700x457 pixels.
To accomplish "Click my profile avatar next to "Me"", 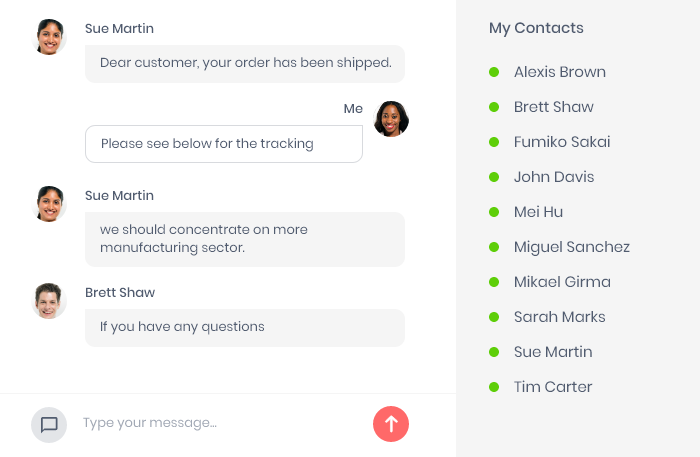I will coord(391,118).
